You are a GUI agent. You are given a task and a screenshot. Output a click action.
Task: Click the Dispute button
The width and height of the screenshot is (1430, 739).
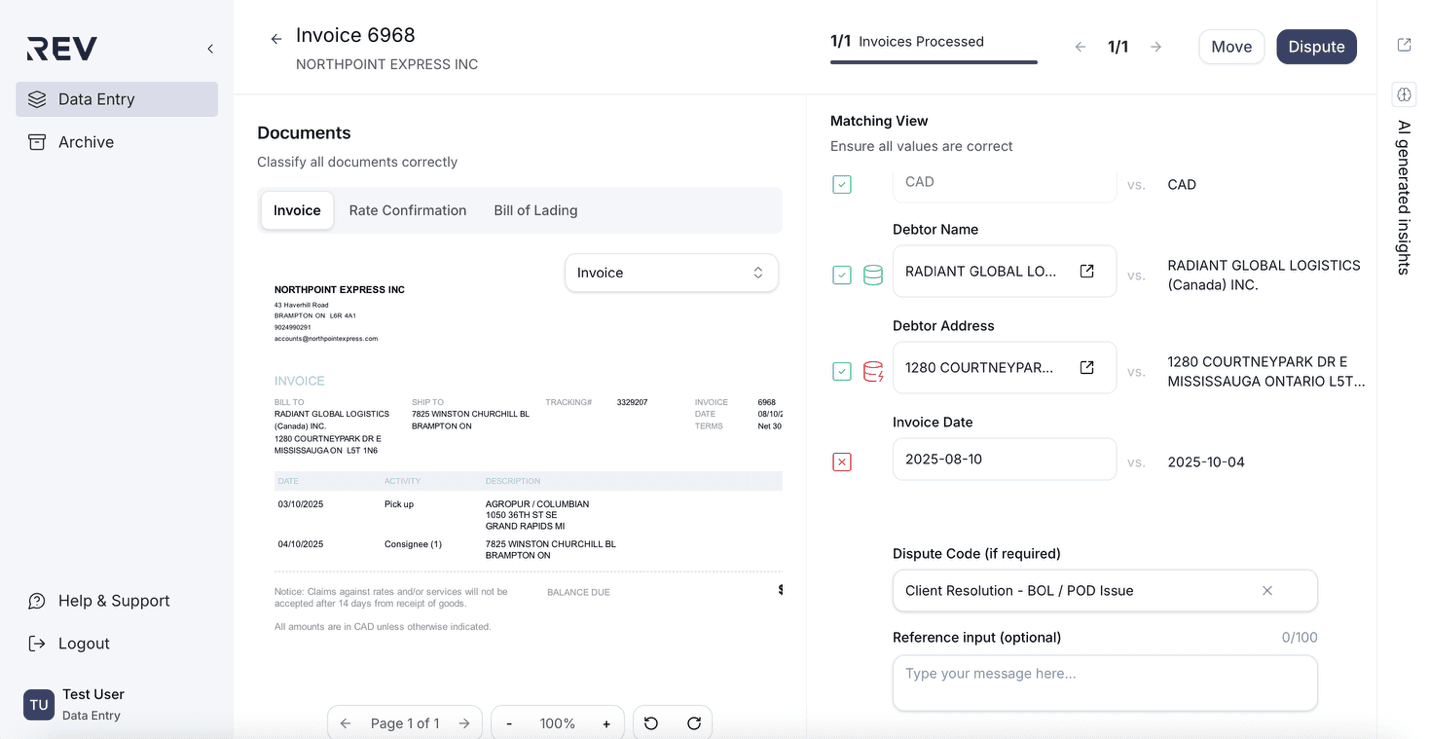click(x=1316, y=47)
